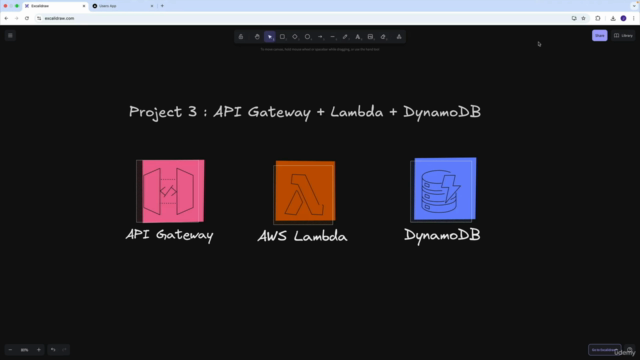
Task: Open the Library sidebar
Action: pos(623,36)
